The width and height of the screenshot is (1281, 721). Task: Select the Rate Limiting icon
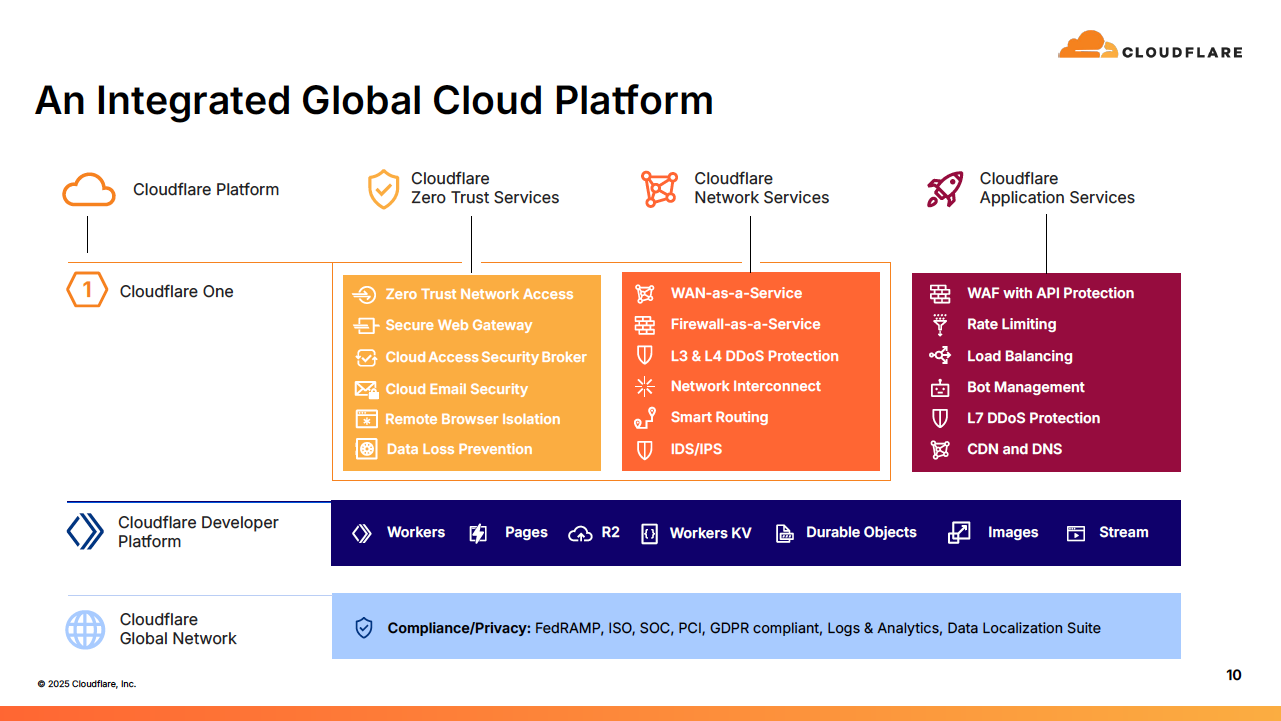tap(939, 324)
